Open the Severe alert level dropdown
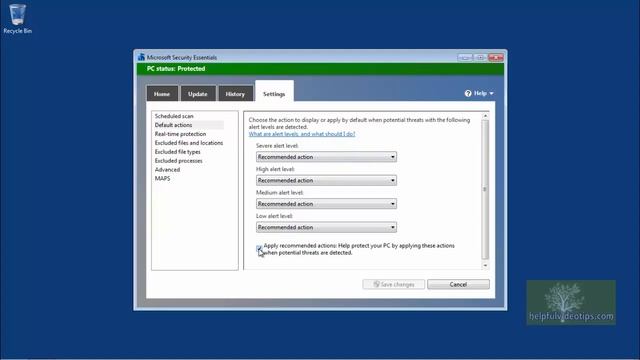The width and height of the screenshot is (640, 360). 326,157
